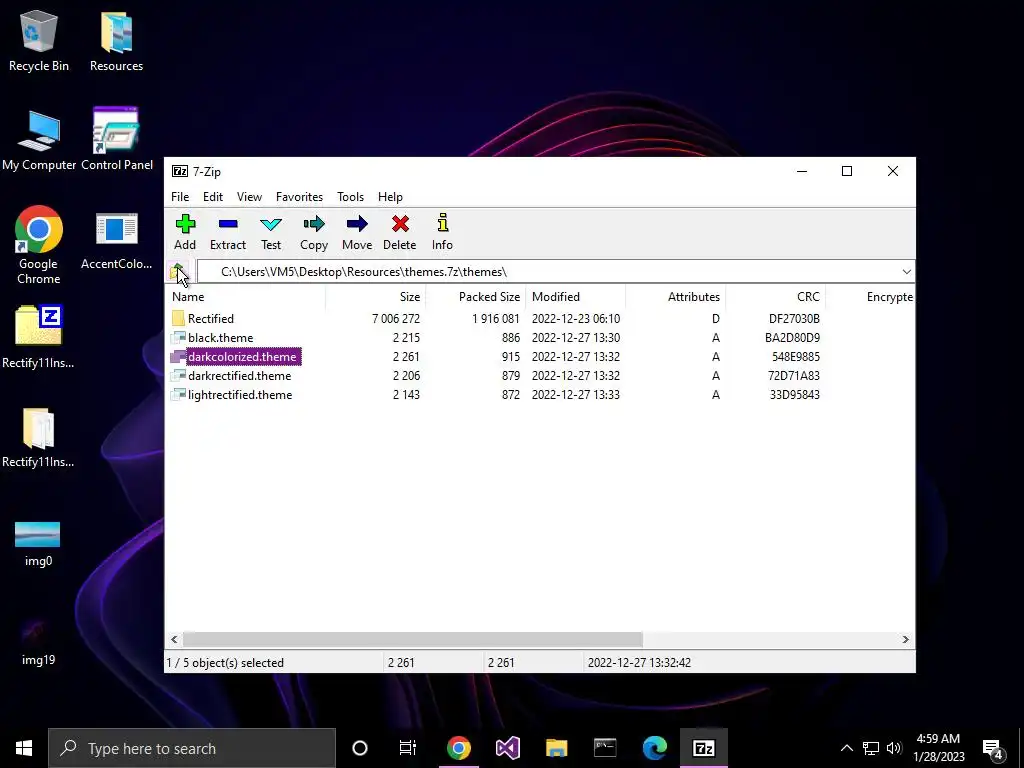Image resolution: width=1024 pixels, height=768 pixels.
Task: Sort by Size column header
Action: click(376, 296)
